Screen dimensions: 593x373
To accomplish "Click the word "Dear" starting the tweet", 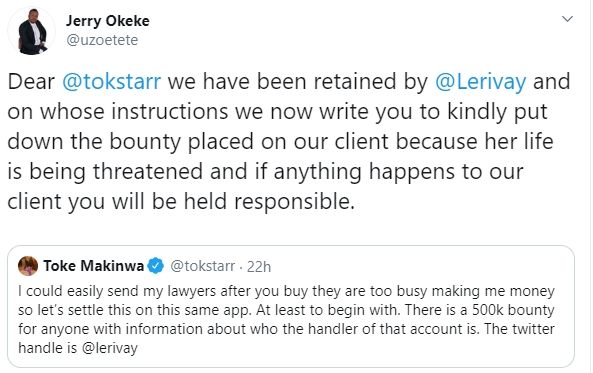I will click(31, 82).
